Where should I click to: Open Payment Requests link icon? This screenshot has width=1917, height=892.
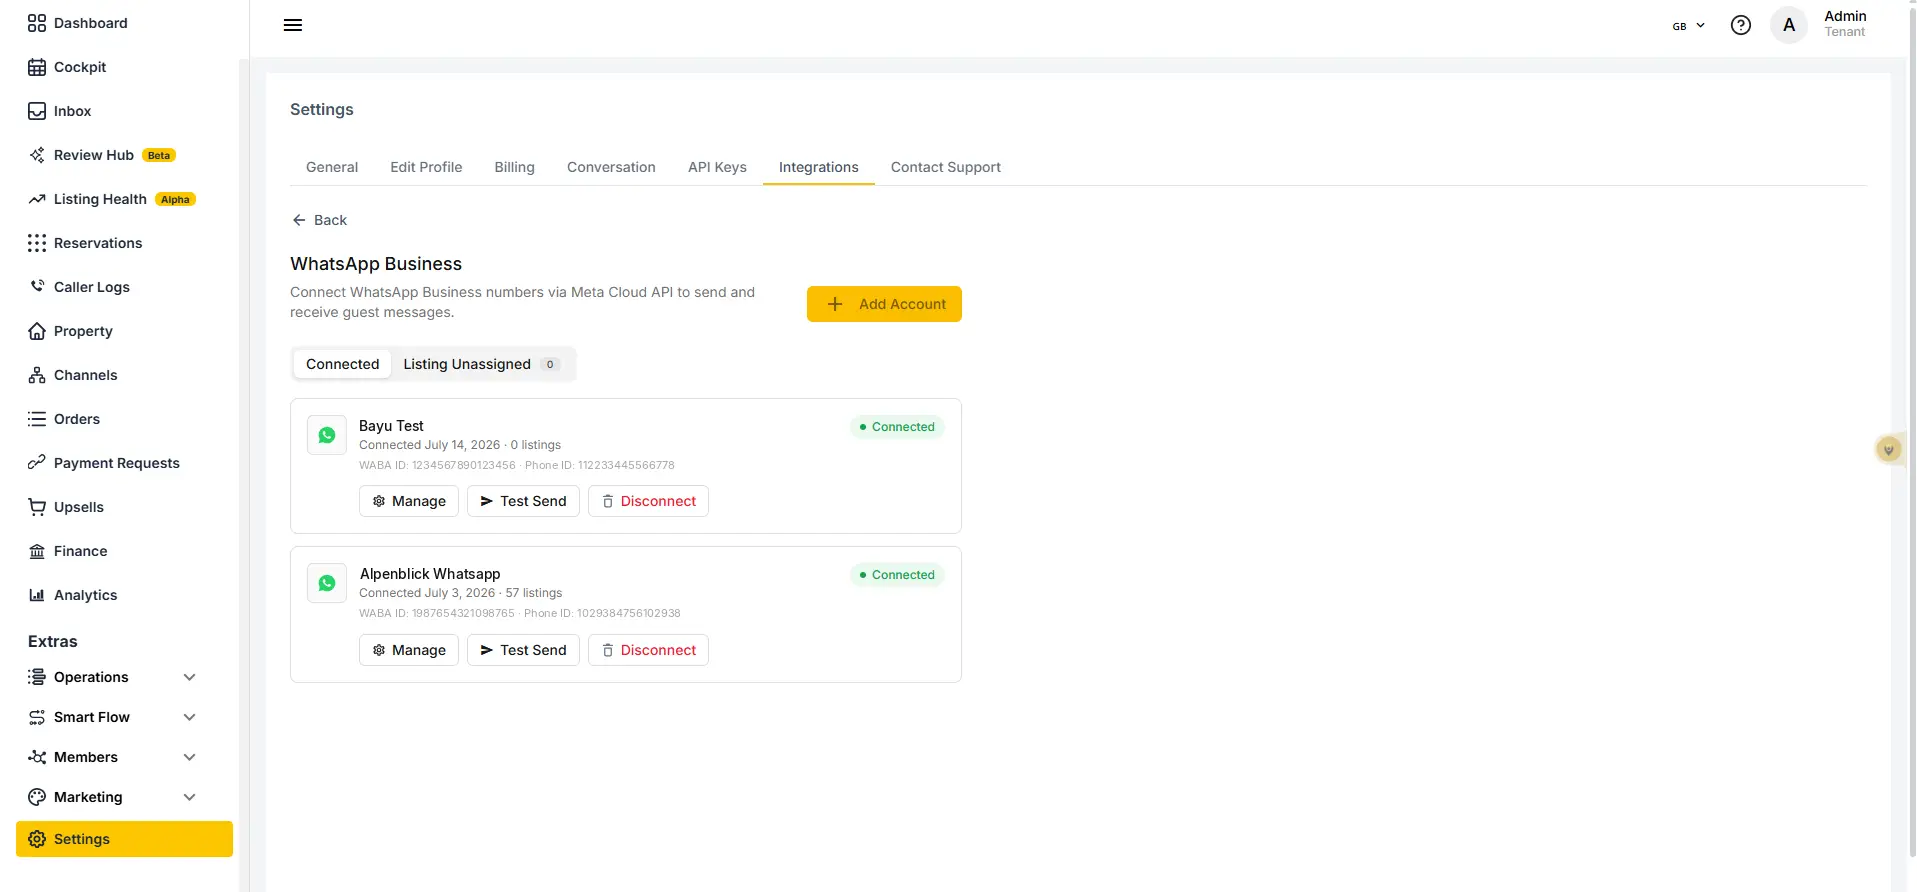(x=37, y=463)
